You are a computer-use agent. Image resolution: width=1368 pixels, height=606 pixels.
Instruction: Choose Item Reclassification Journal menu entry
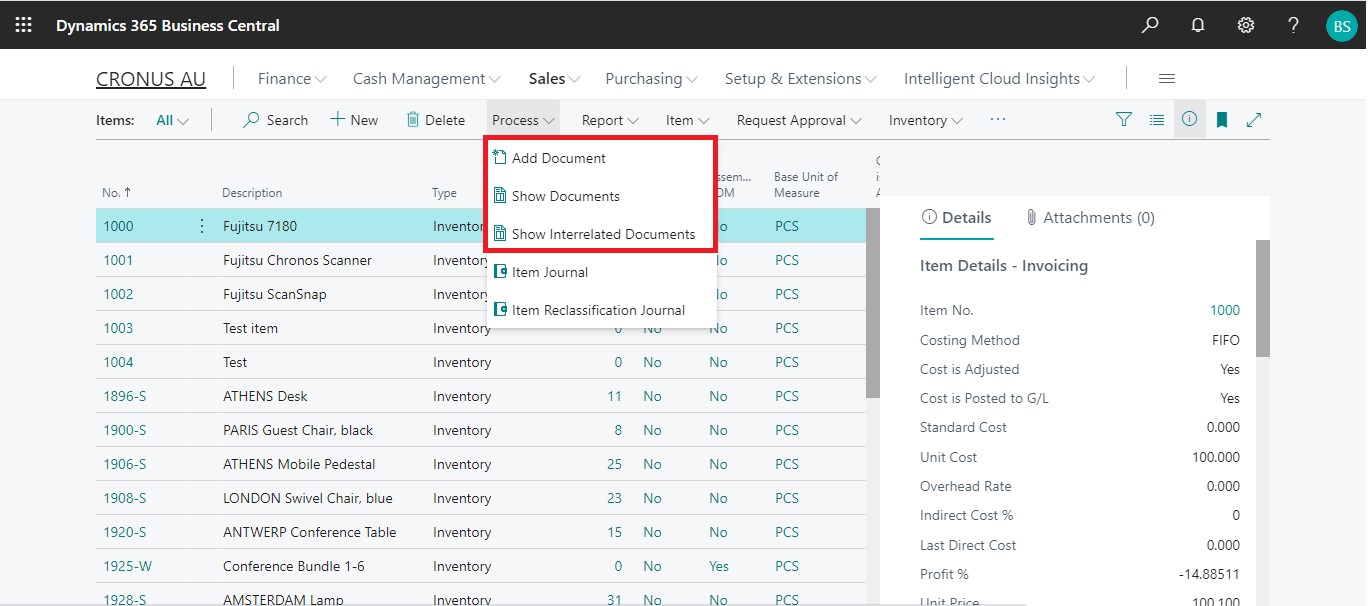coord(598,310)
